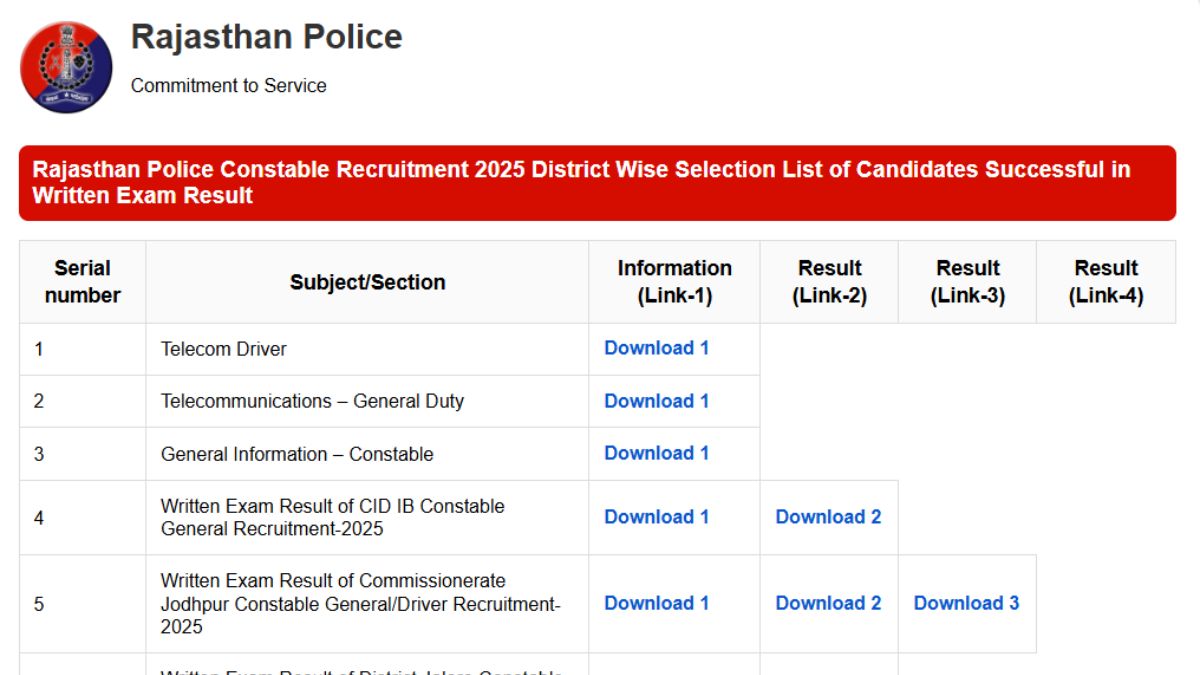
Task: Click the Commitment to Service tagline
Action: [228, 86]
